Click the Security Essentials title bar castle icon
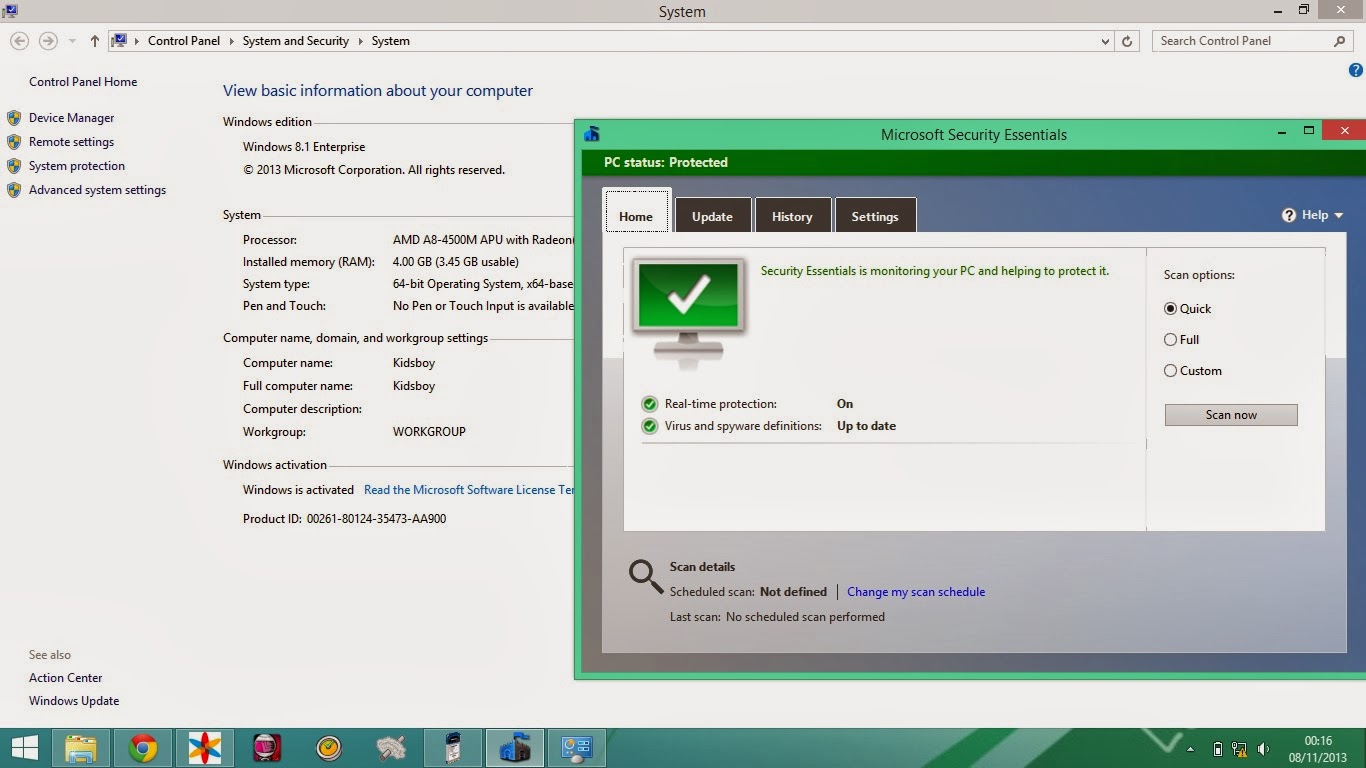This screenshot has width=1366, height=768. 592,134
